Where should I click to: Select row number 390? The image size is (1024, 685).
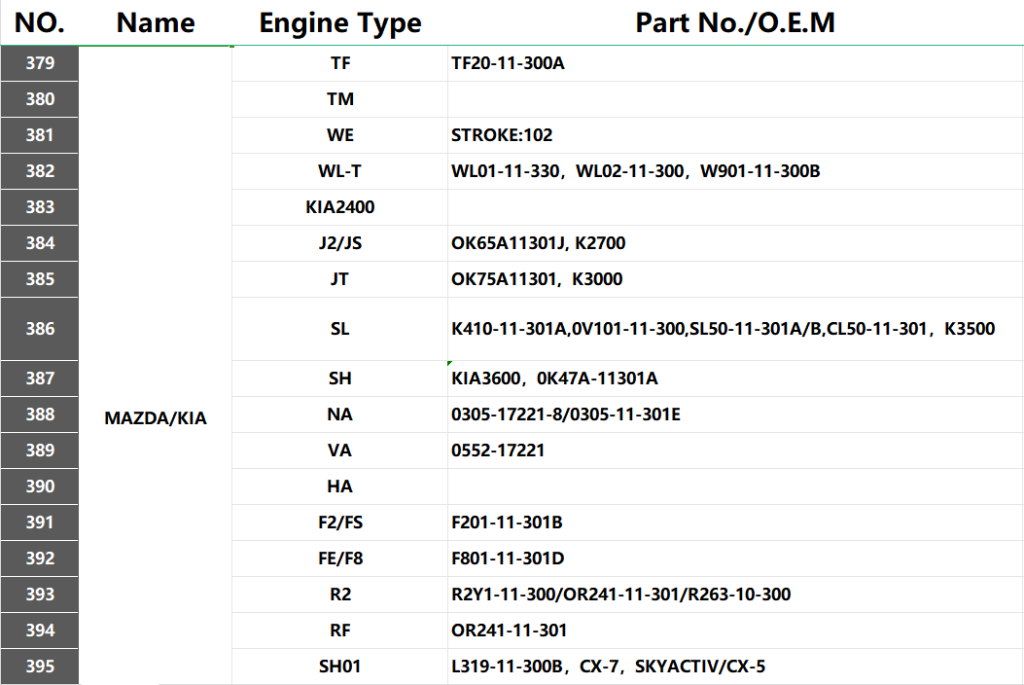click(39, 486)
